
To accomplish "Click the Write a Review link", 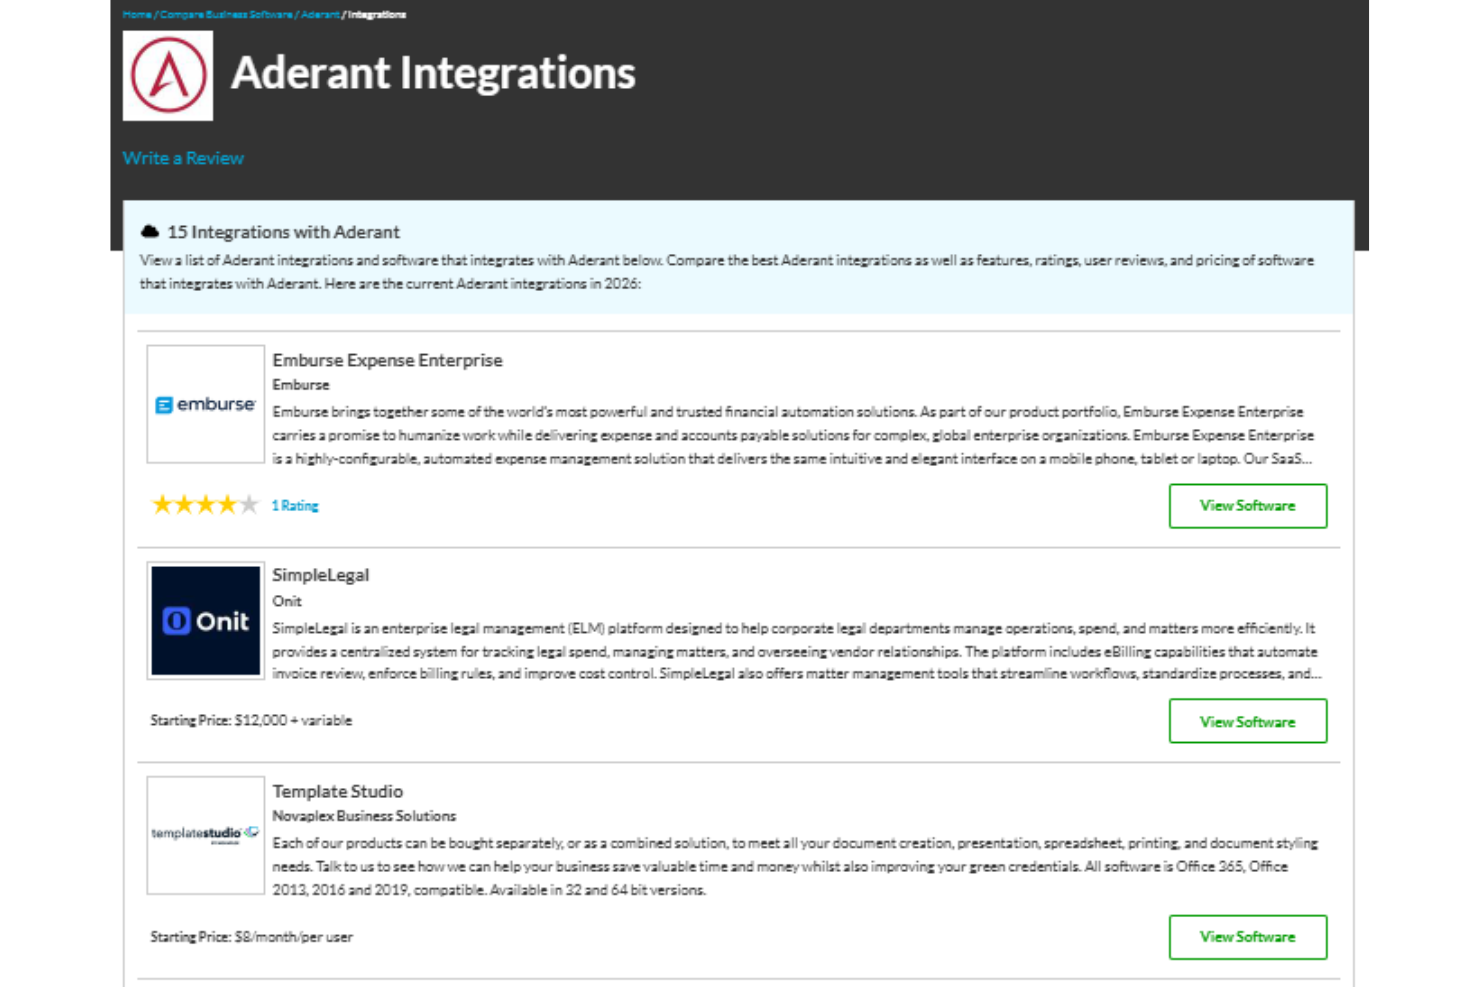I will (183, 157).
